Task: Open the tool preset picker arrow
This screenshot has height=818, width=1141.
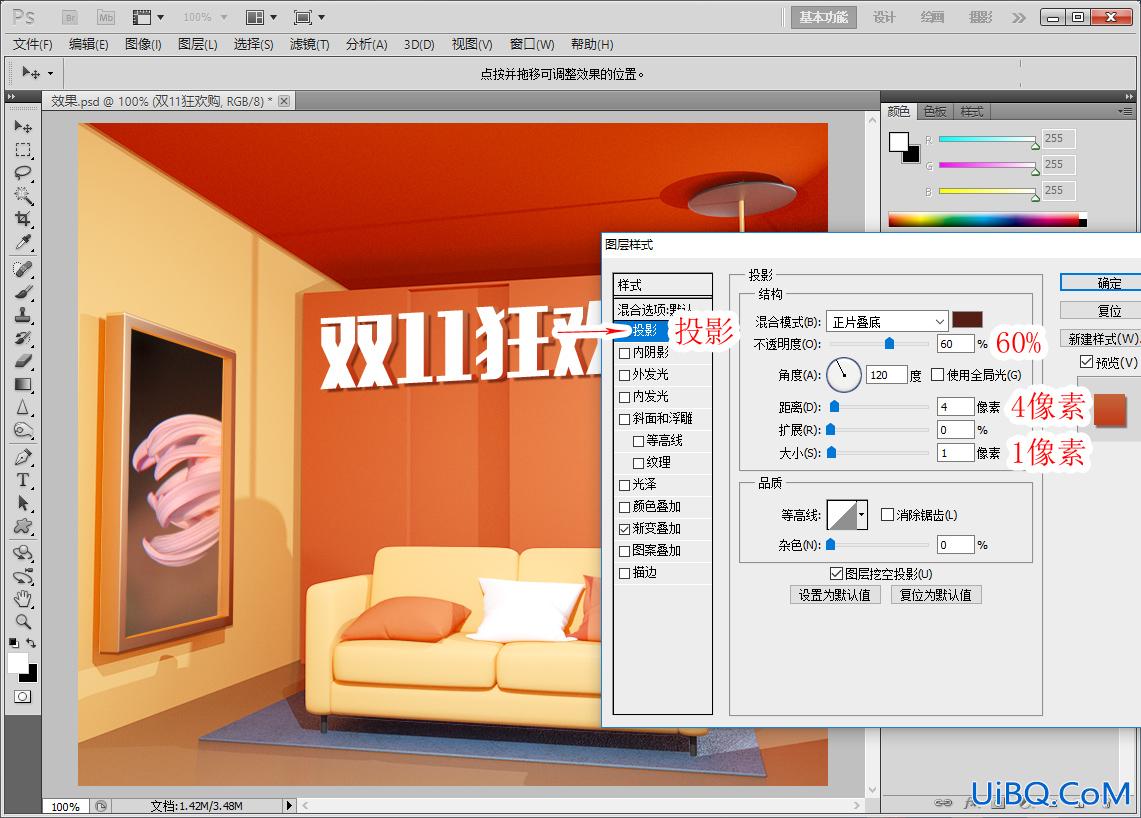Action: click(x=50, y=73)
